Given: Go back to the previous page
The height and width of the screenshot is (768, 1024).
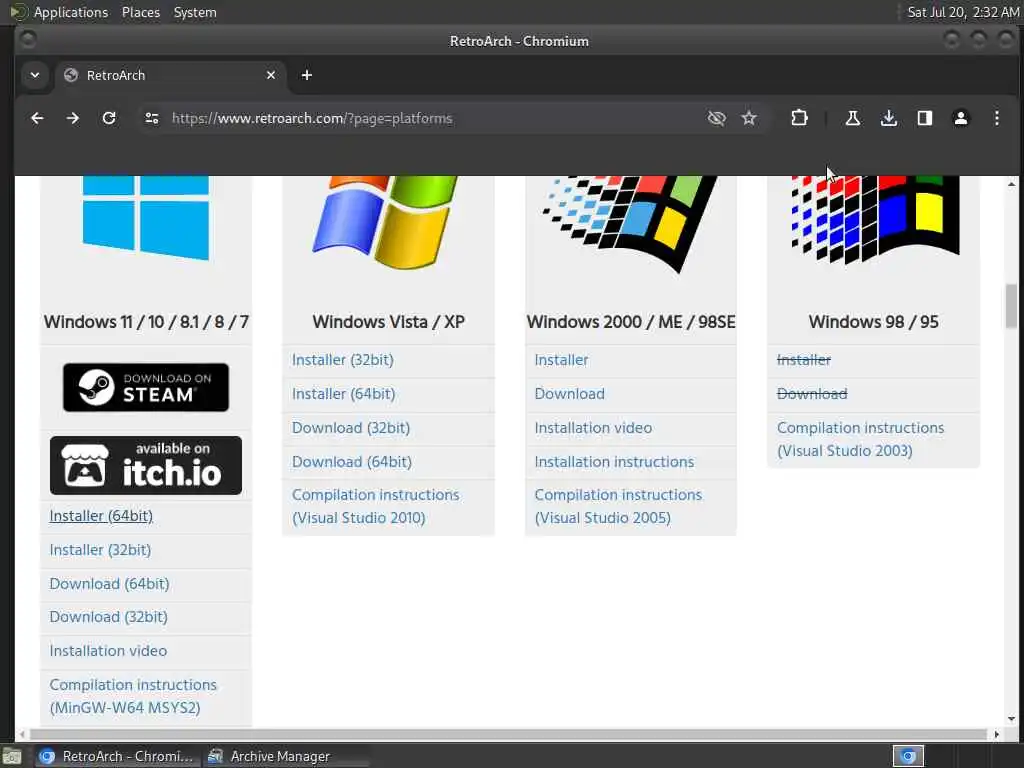Looking at the screenshot, I should (37, 118).
